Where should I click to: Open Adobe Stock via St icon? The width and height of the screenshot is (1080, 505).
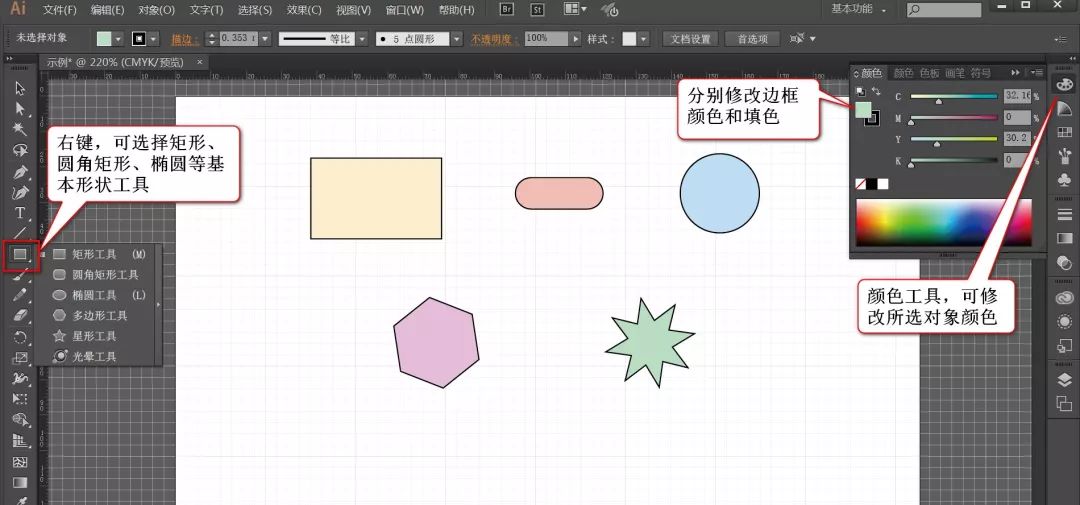(x=538, y=10)
